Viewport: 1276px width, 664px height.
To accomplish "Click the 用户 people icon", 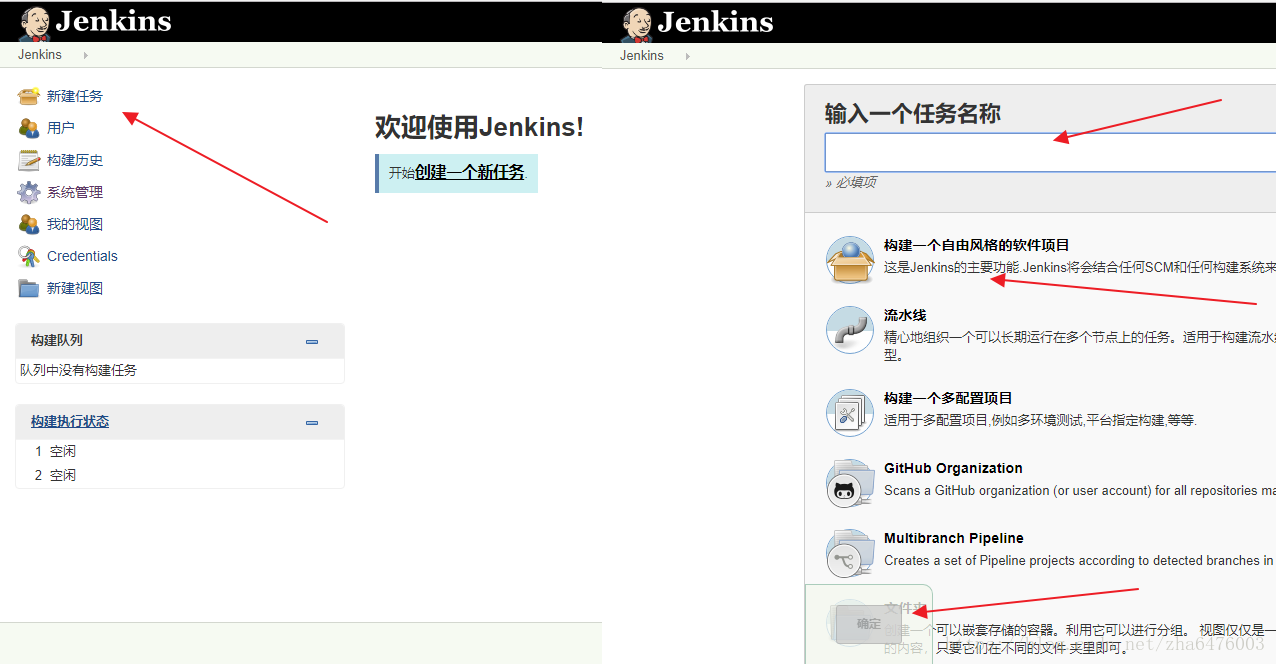I will click(29, 128).
